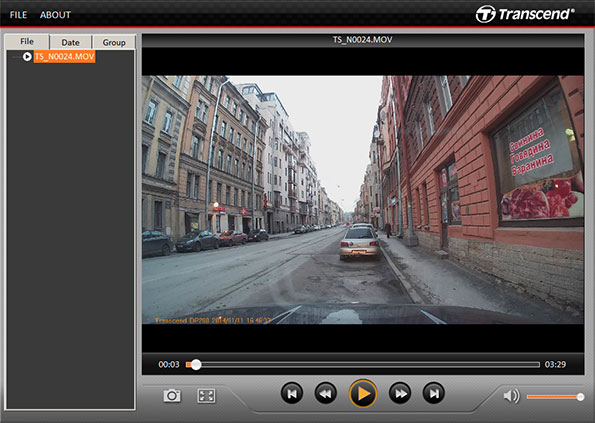Click the Transcend logo

click(525, 14)
